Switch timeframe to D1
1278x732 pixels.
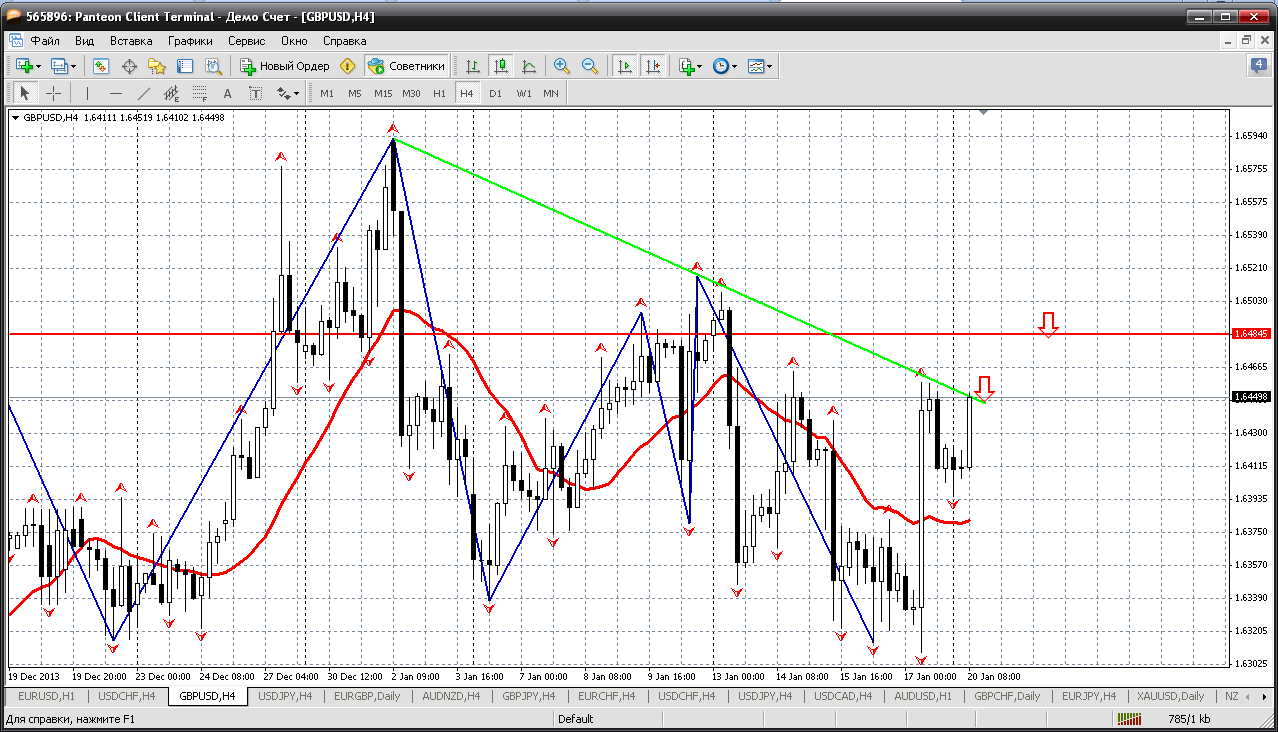495,93
